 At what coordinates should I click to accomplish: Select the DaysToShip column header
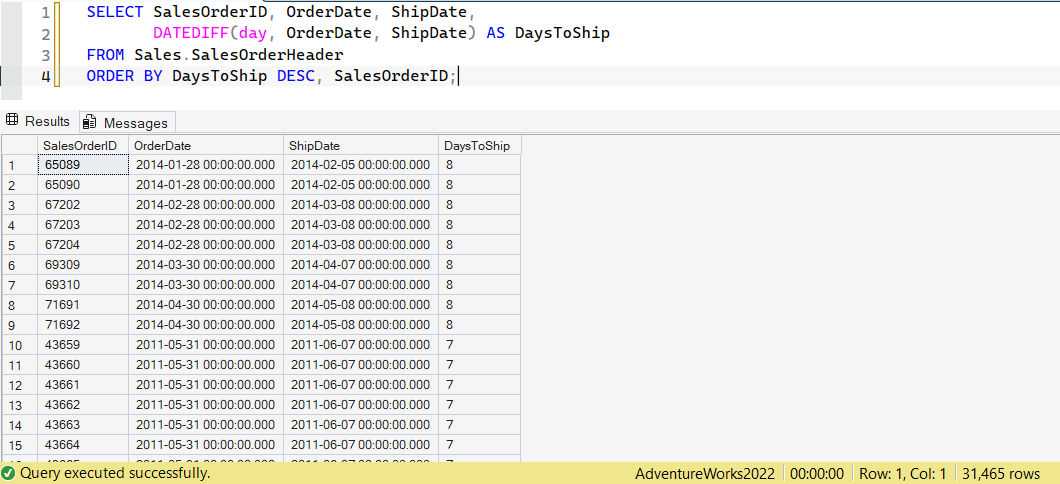(x=479, y=145)
